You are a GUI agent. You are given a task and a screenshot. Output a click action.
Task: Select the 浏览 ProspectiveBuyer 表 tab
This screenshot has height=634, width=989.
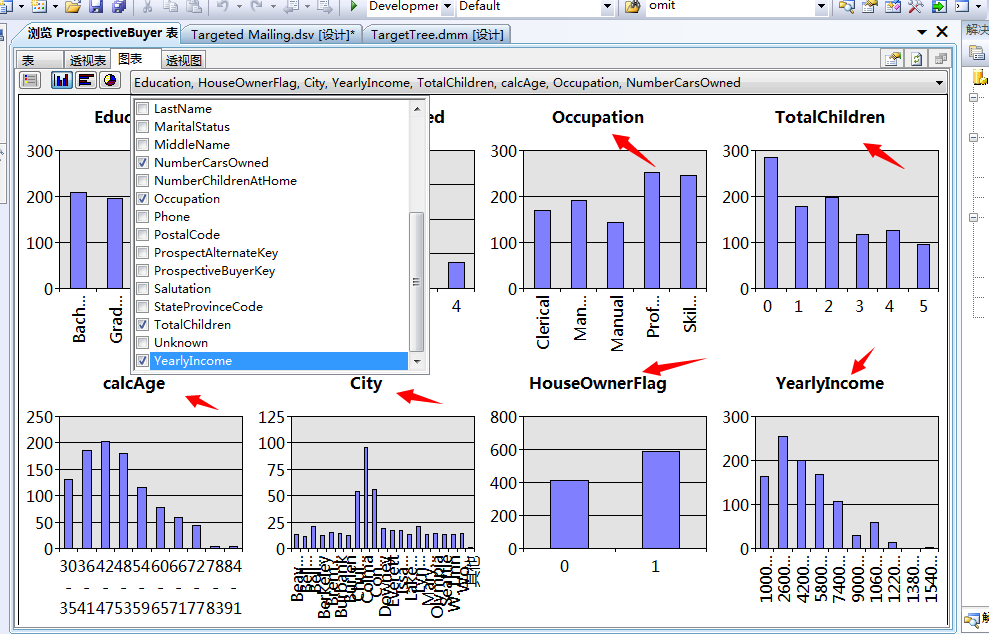click(101, 33)
